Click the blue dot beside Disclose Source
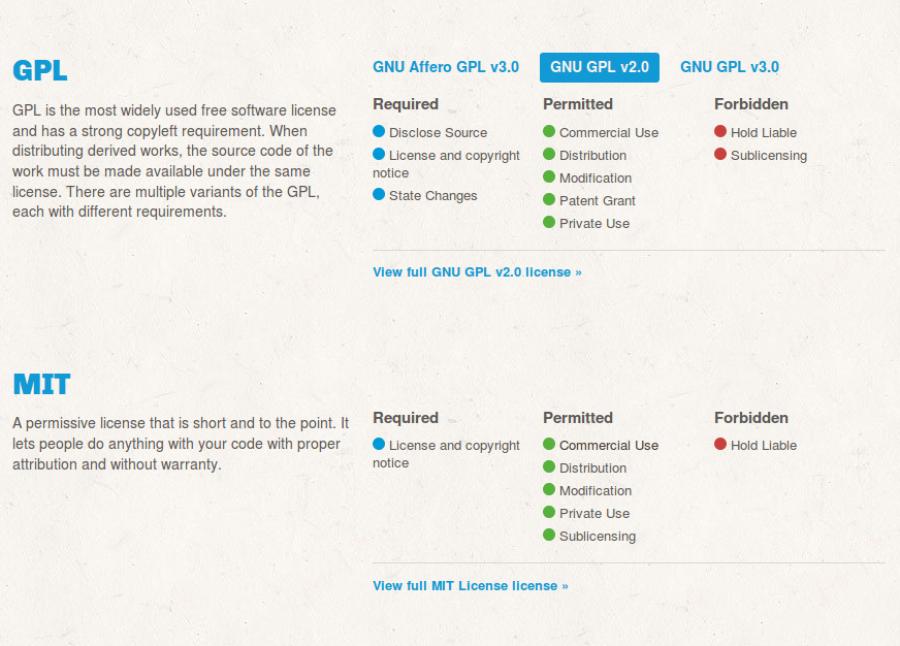900x646 pixels. click(x=379, y=131)
